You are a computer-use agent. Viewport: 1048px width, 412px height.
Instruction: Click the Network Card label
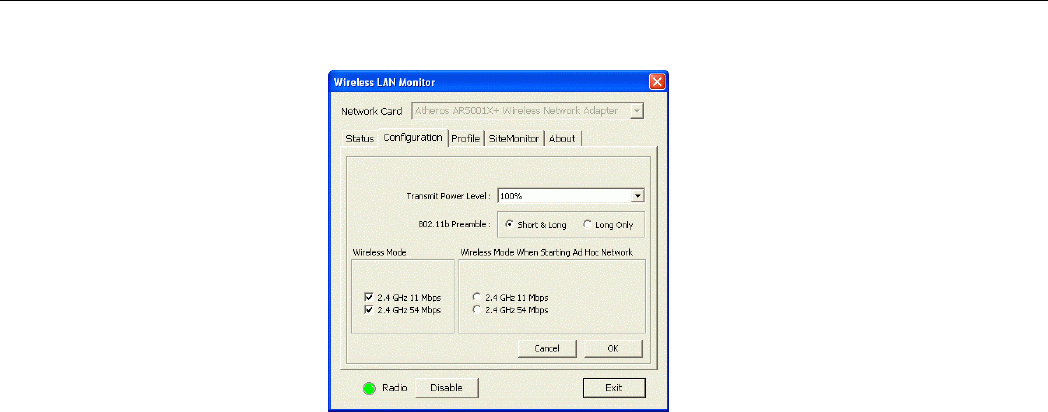coord(372,111)
